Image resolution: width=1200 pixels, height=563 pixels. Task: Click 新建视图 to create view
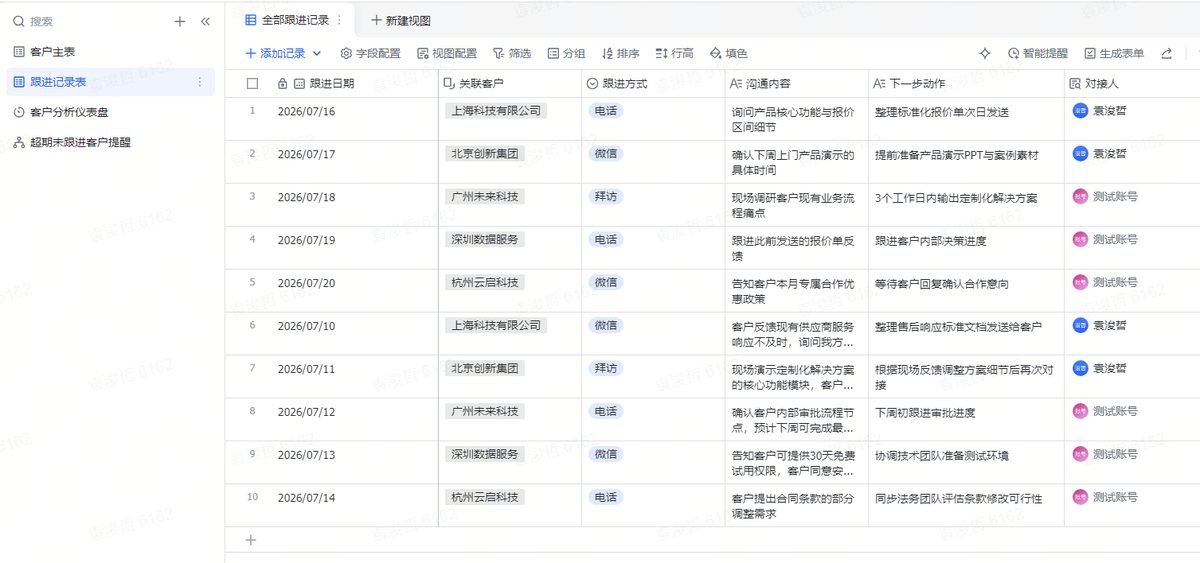400,20
